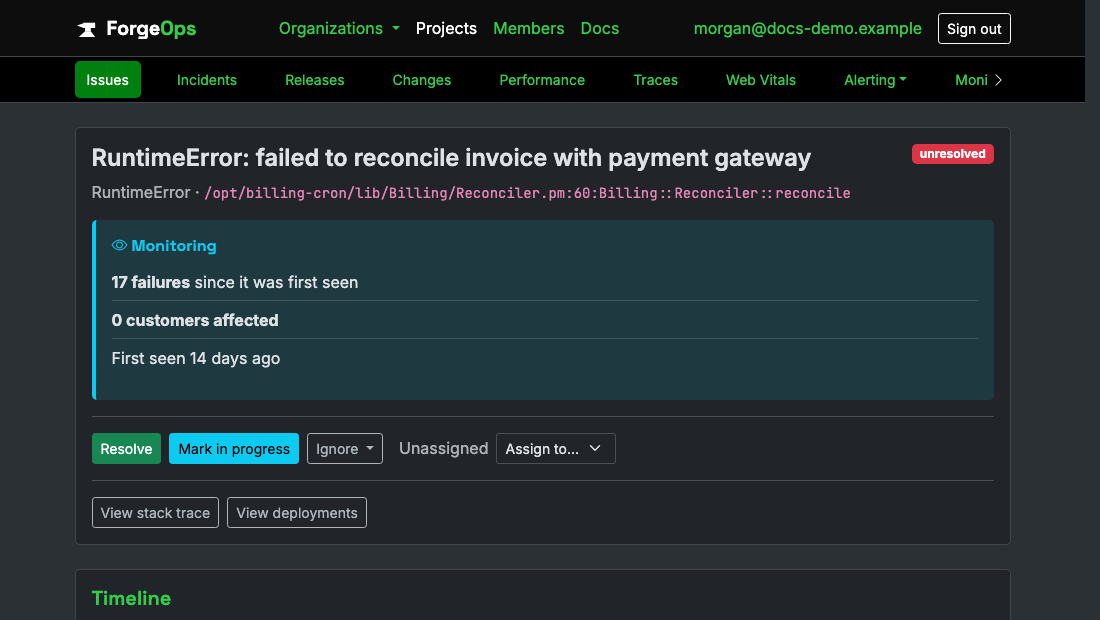Open the Docs link
Image resolution: width=1100 pixels, height=620 pixels.
600,29
